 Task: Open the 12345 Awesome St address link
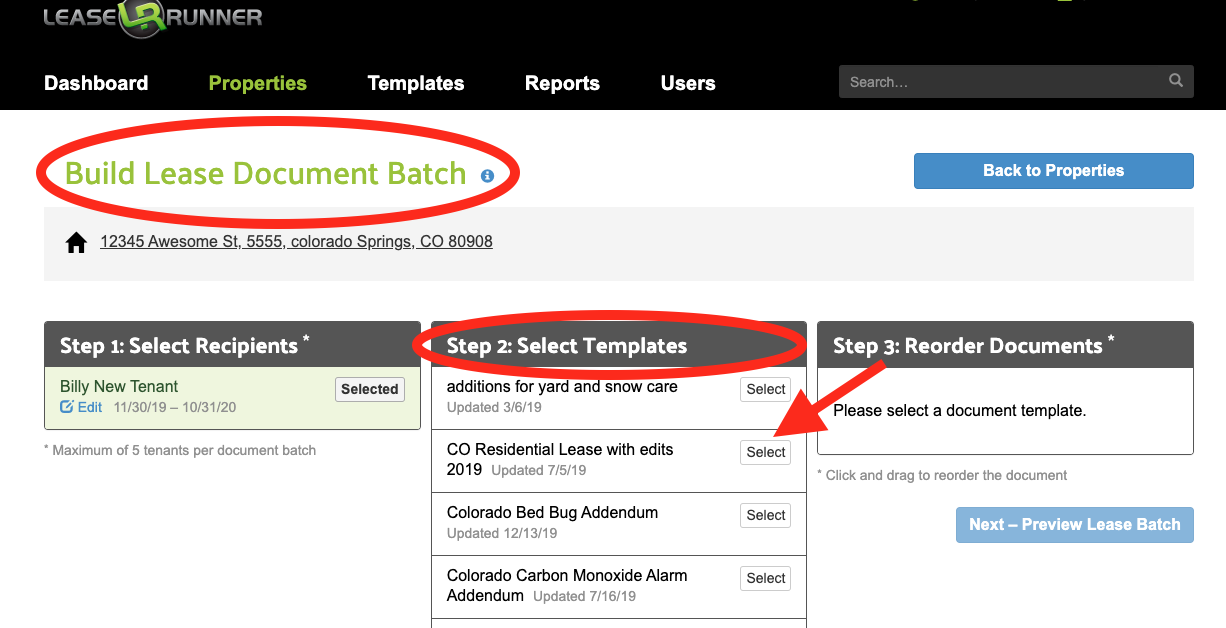tap(296, 241)
